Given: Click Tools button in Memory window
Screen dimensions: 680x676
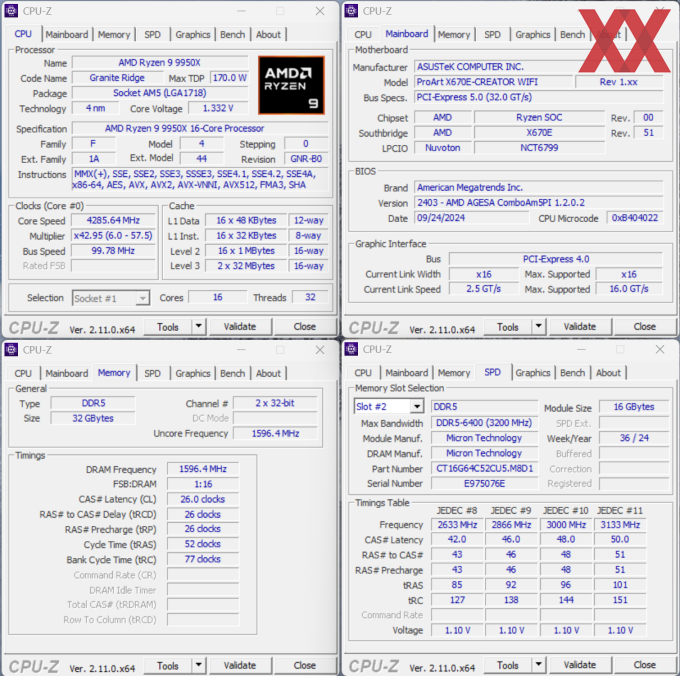Looking at the screenshot, I should coord(167,666).
